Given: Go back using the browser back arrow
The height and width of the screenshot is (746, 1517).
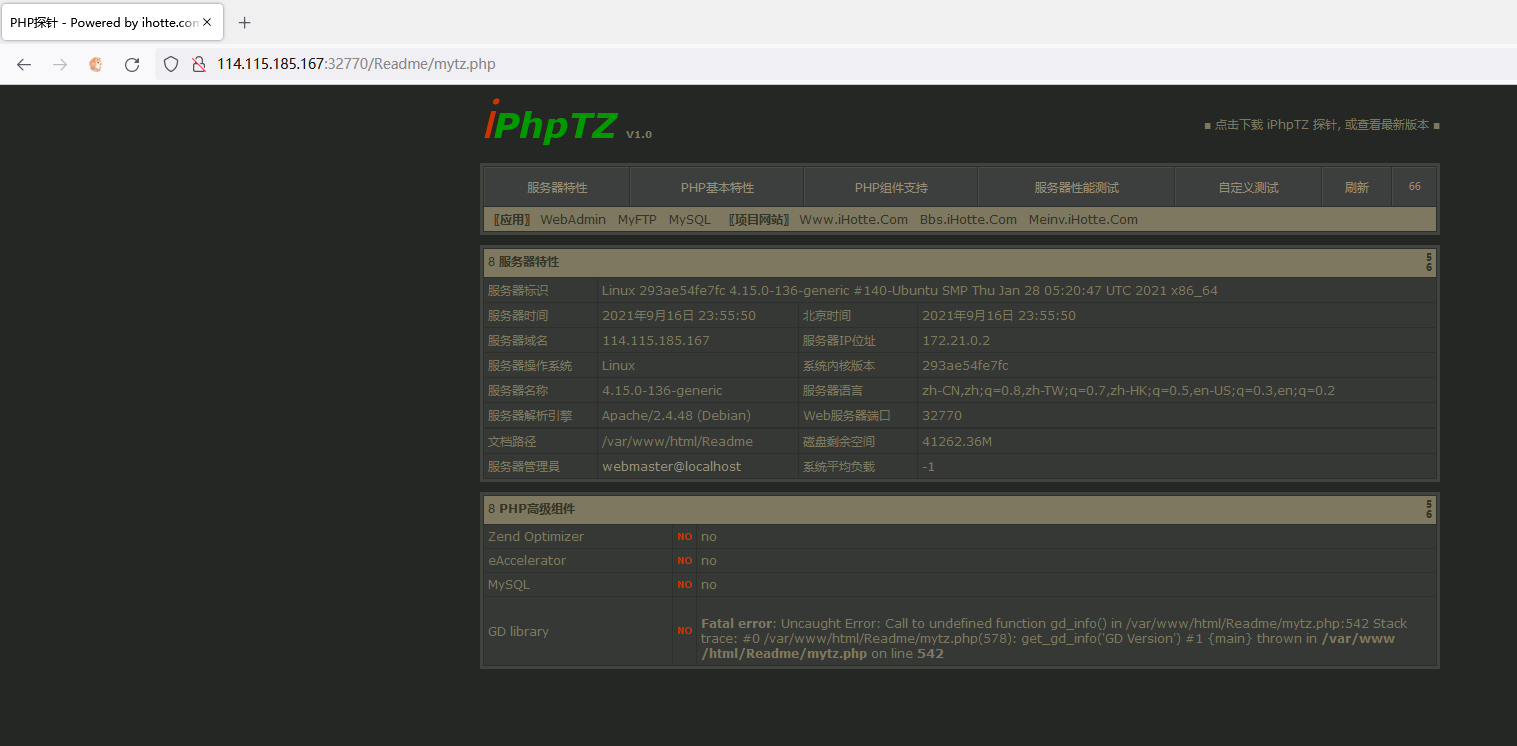Looking at the screenshot, I should 24,64.
